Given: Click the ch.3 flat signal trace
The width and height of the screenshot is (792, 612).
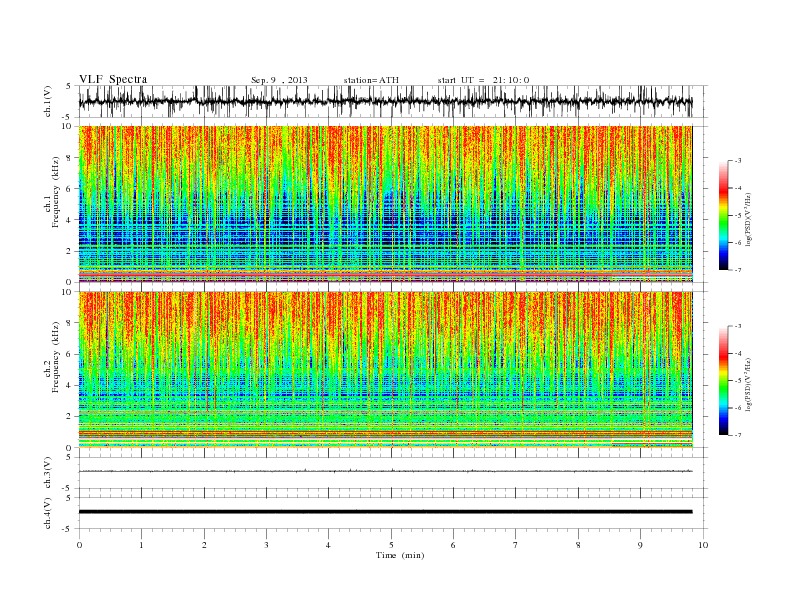Looking at the screenshot, I should (385, 471).
